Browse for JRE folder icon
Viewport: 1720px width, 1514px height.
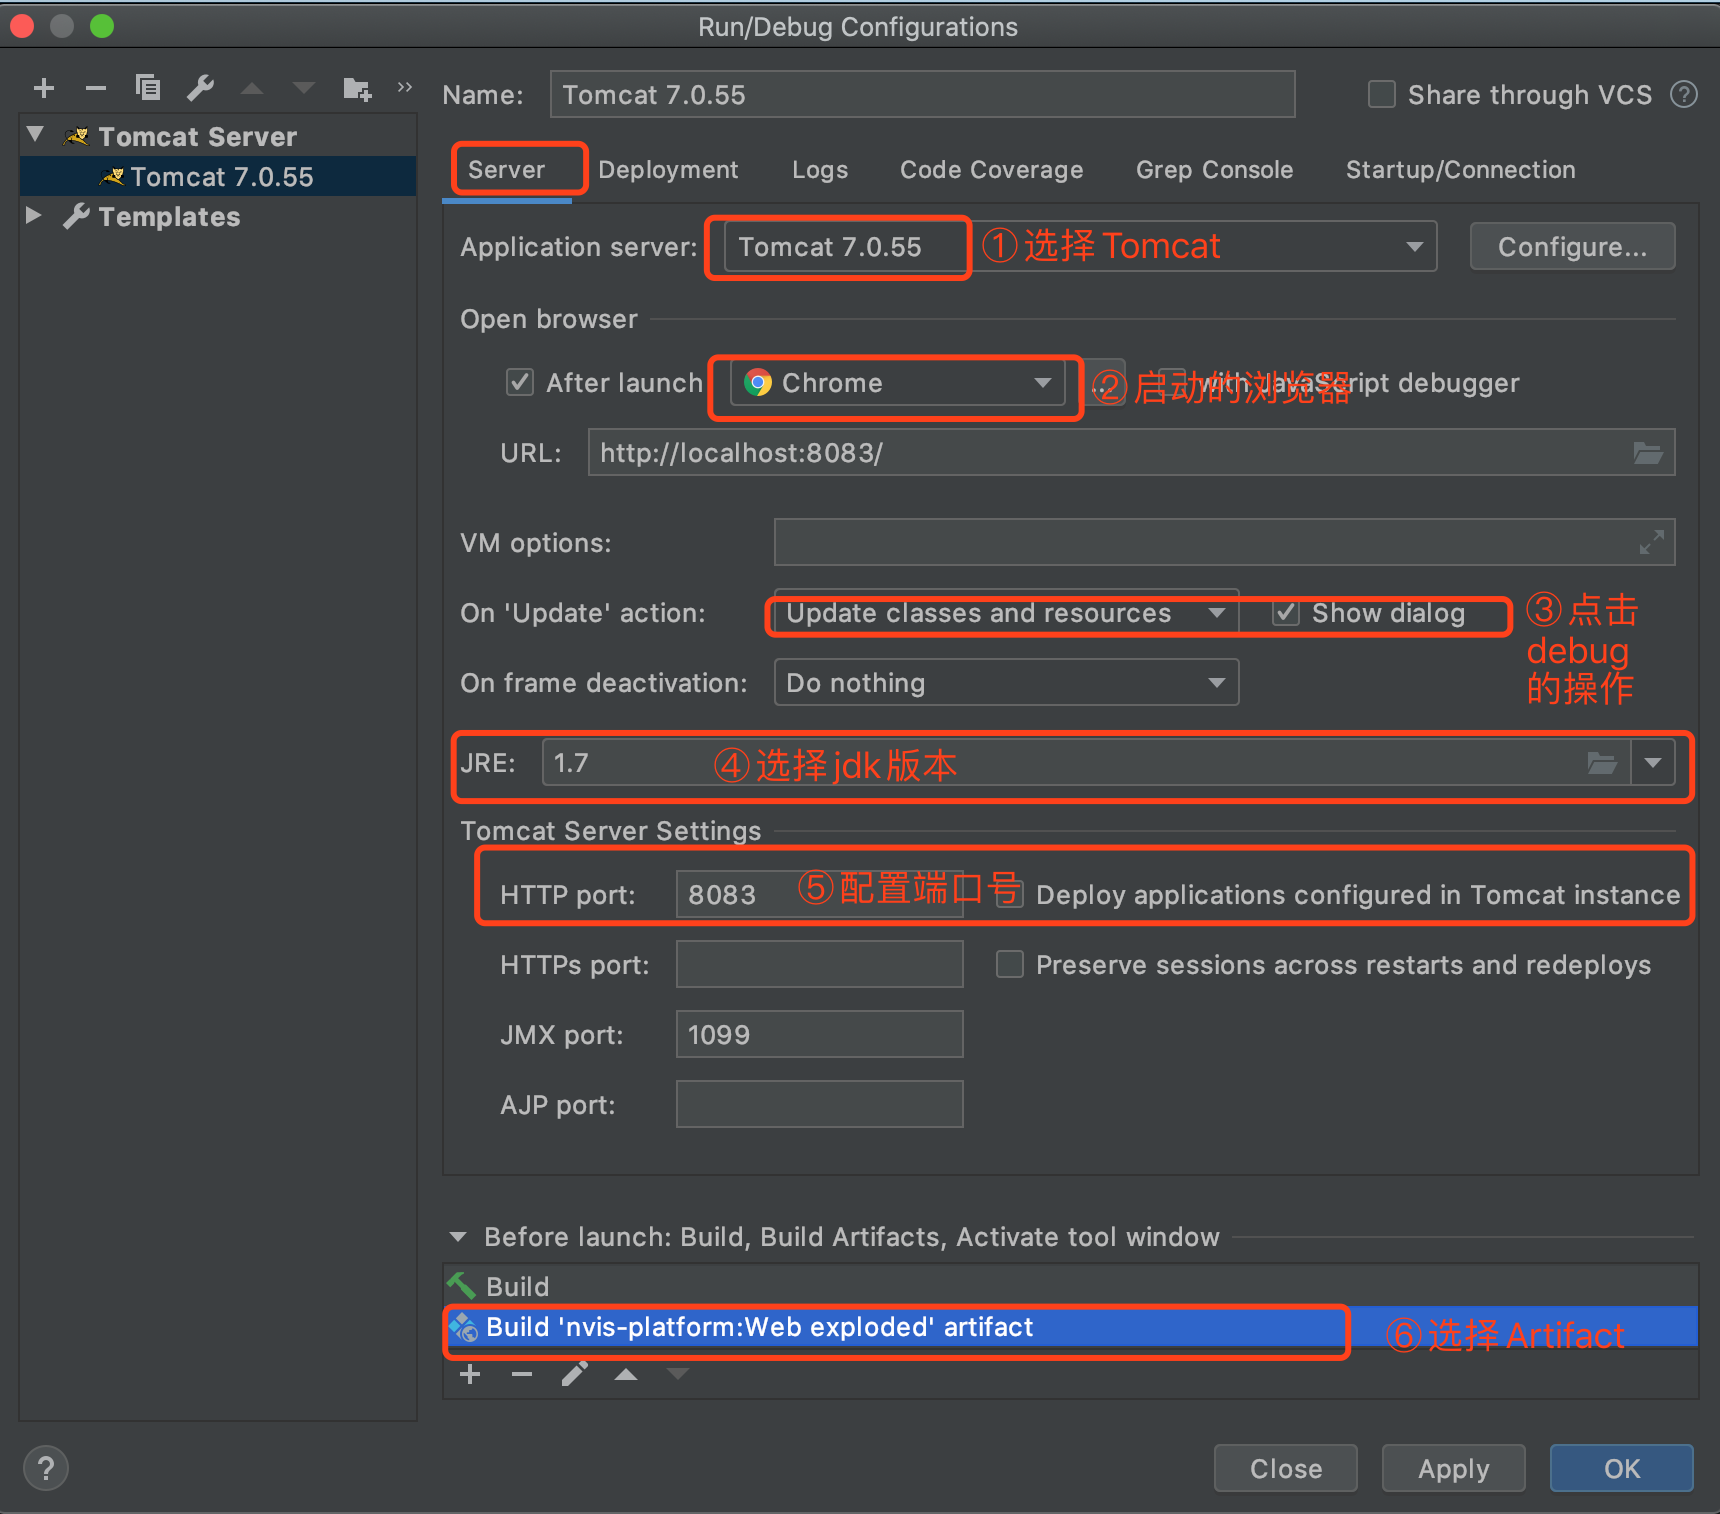tap(1602, 763)
